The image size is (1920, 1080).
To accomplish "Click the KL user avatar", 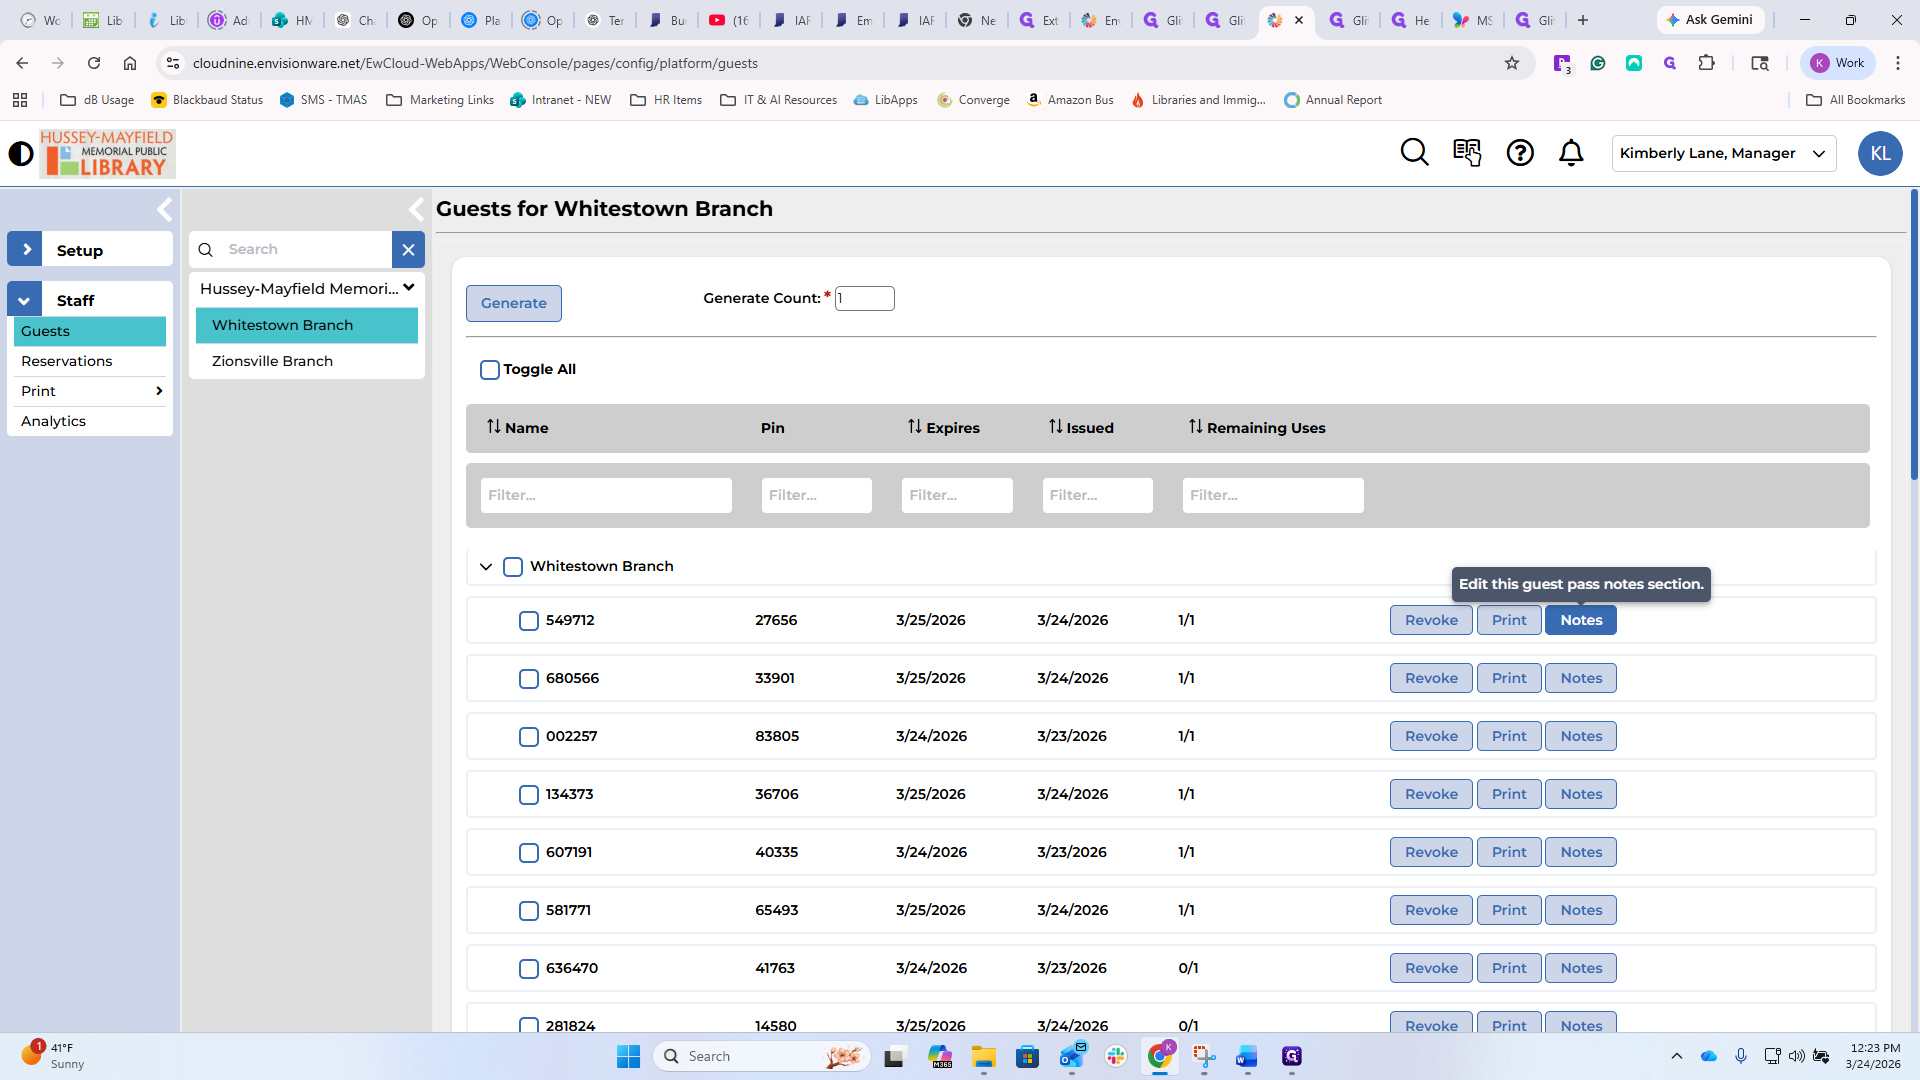I will (1879, 154).
